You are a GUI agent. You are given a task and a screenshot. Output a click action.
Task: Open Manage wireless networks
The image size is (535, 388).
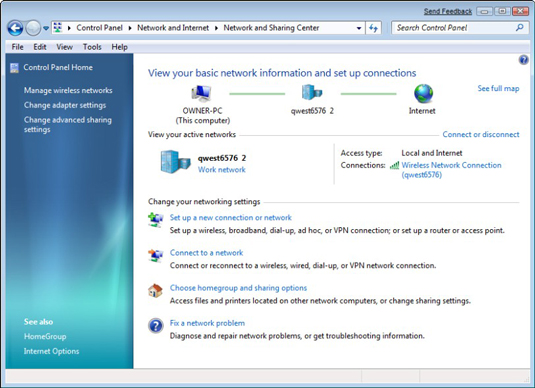68,90
